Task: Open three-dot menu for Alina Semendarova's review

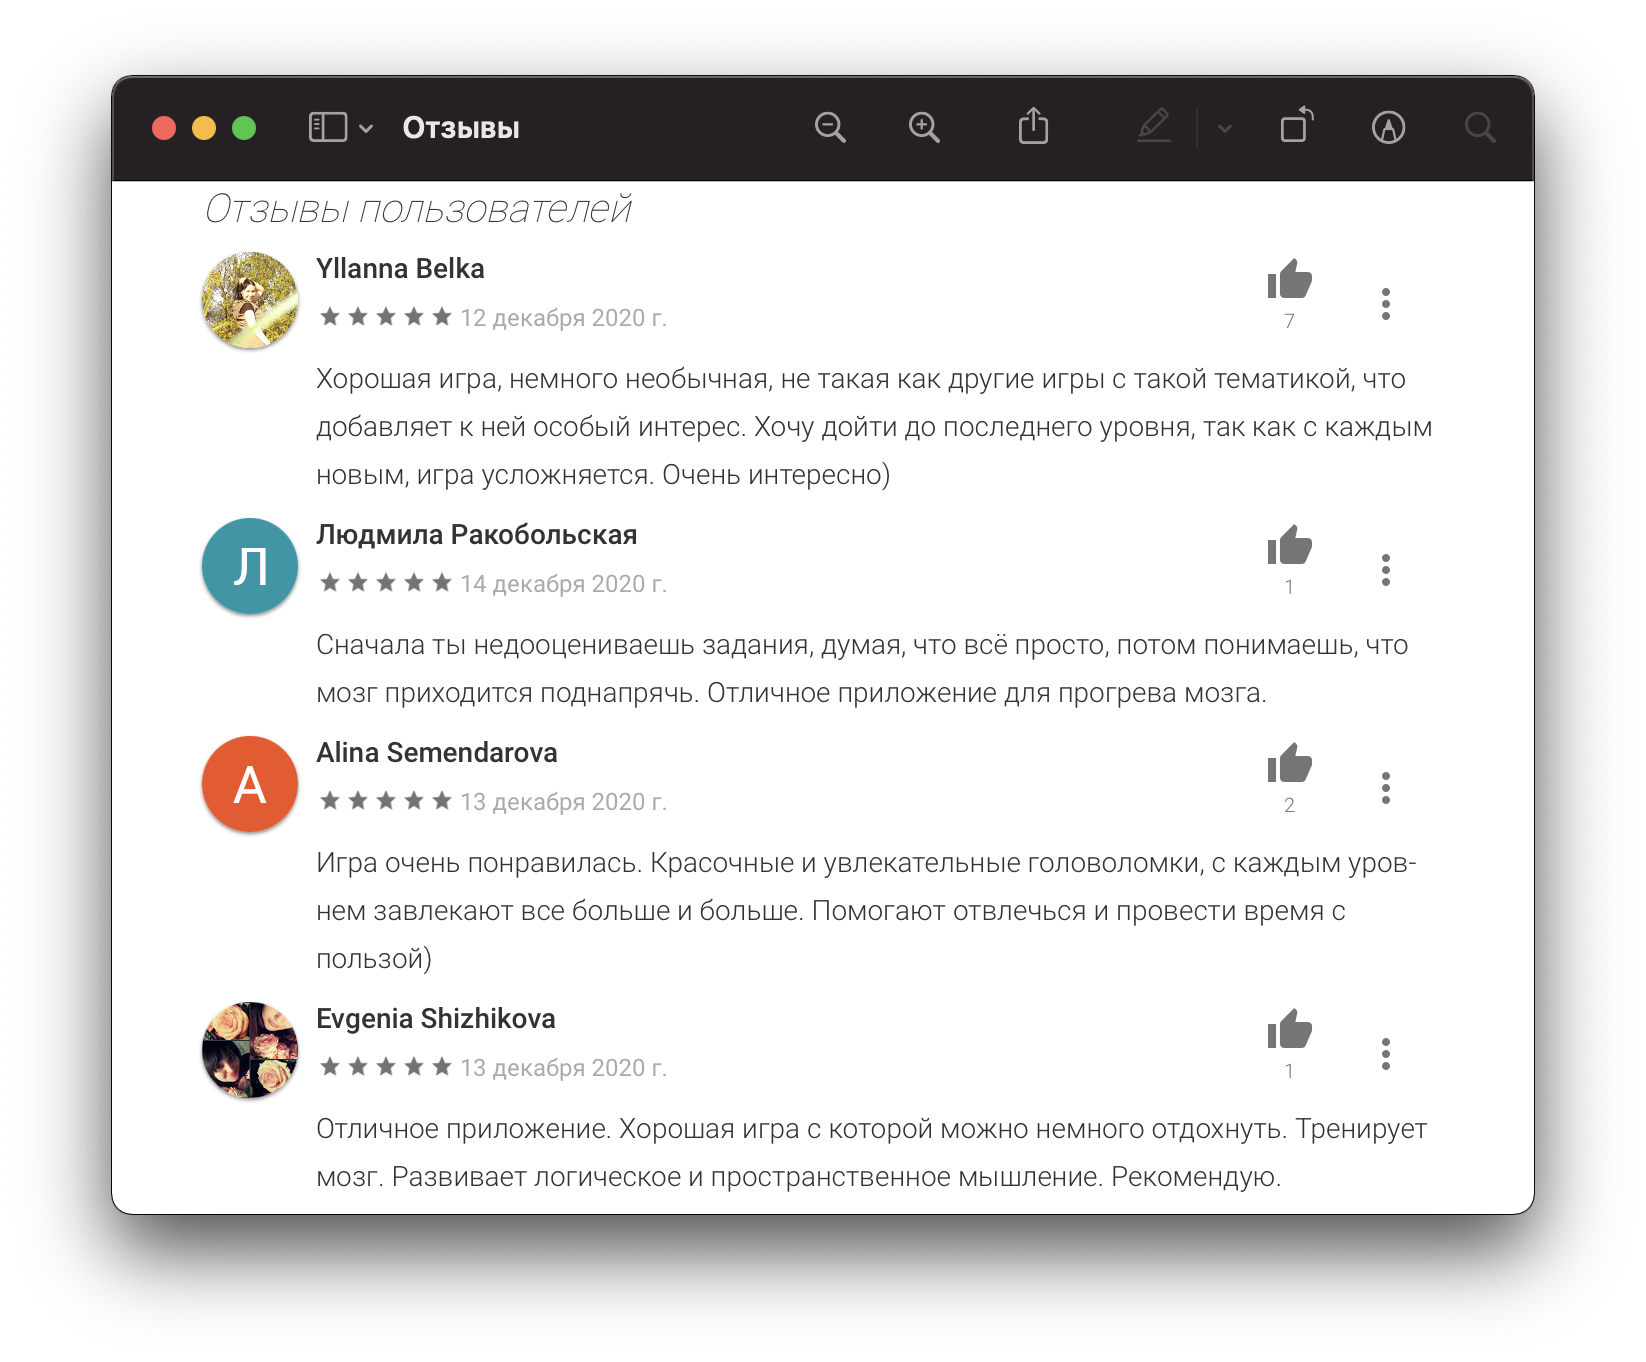Action: coord(1385,788)
